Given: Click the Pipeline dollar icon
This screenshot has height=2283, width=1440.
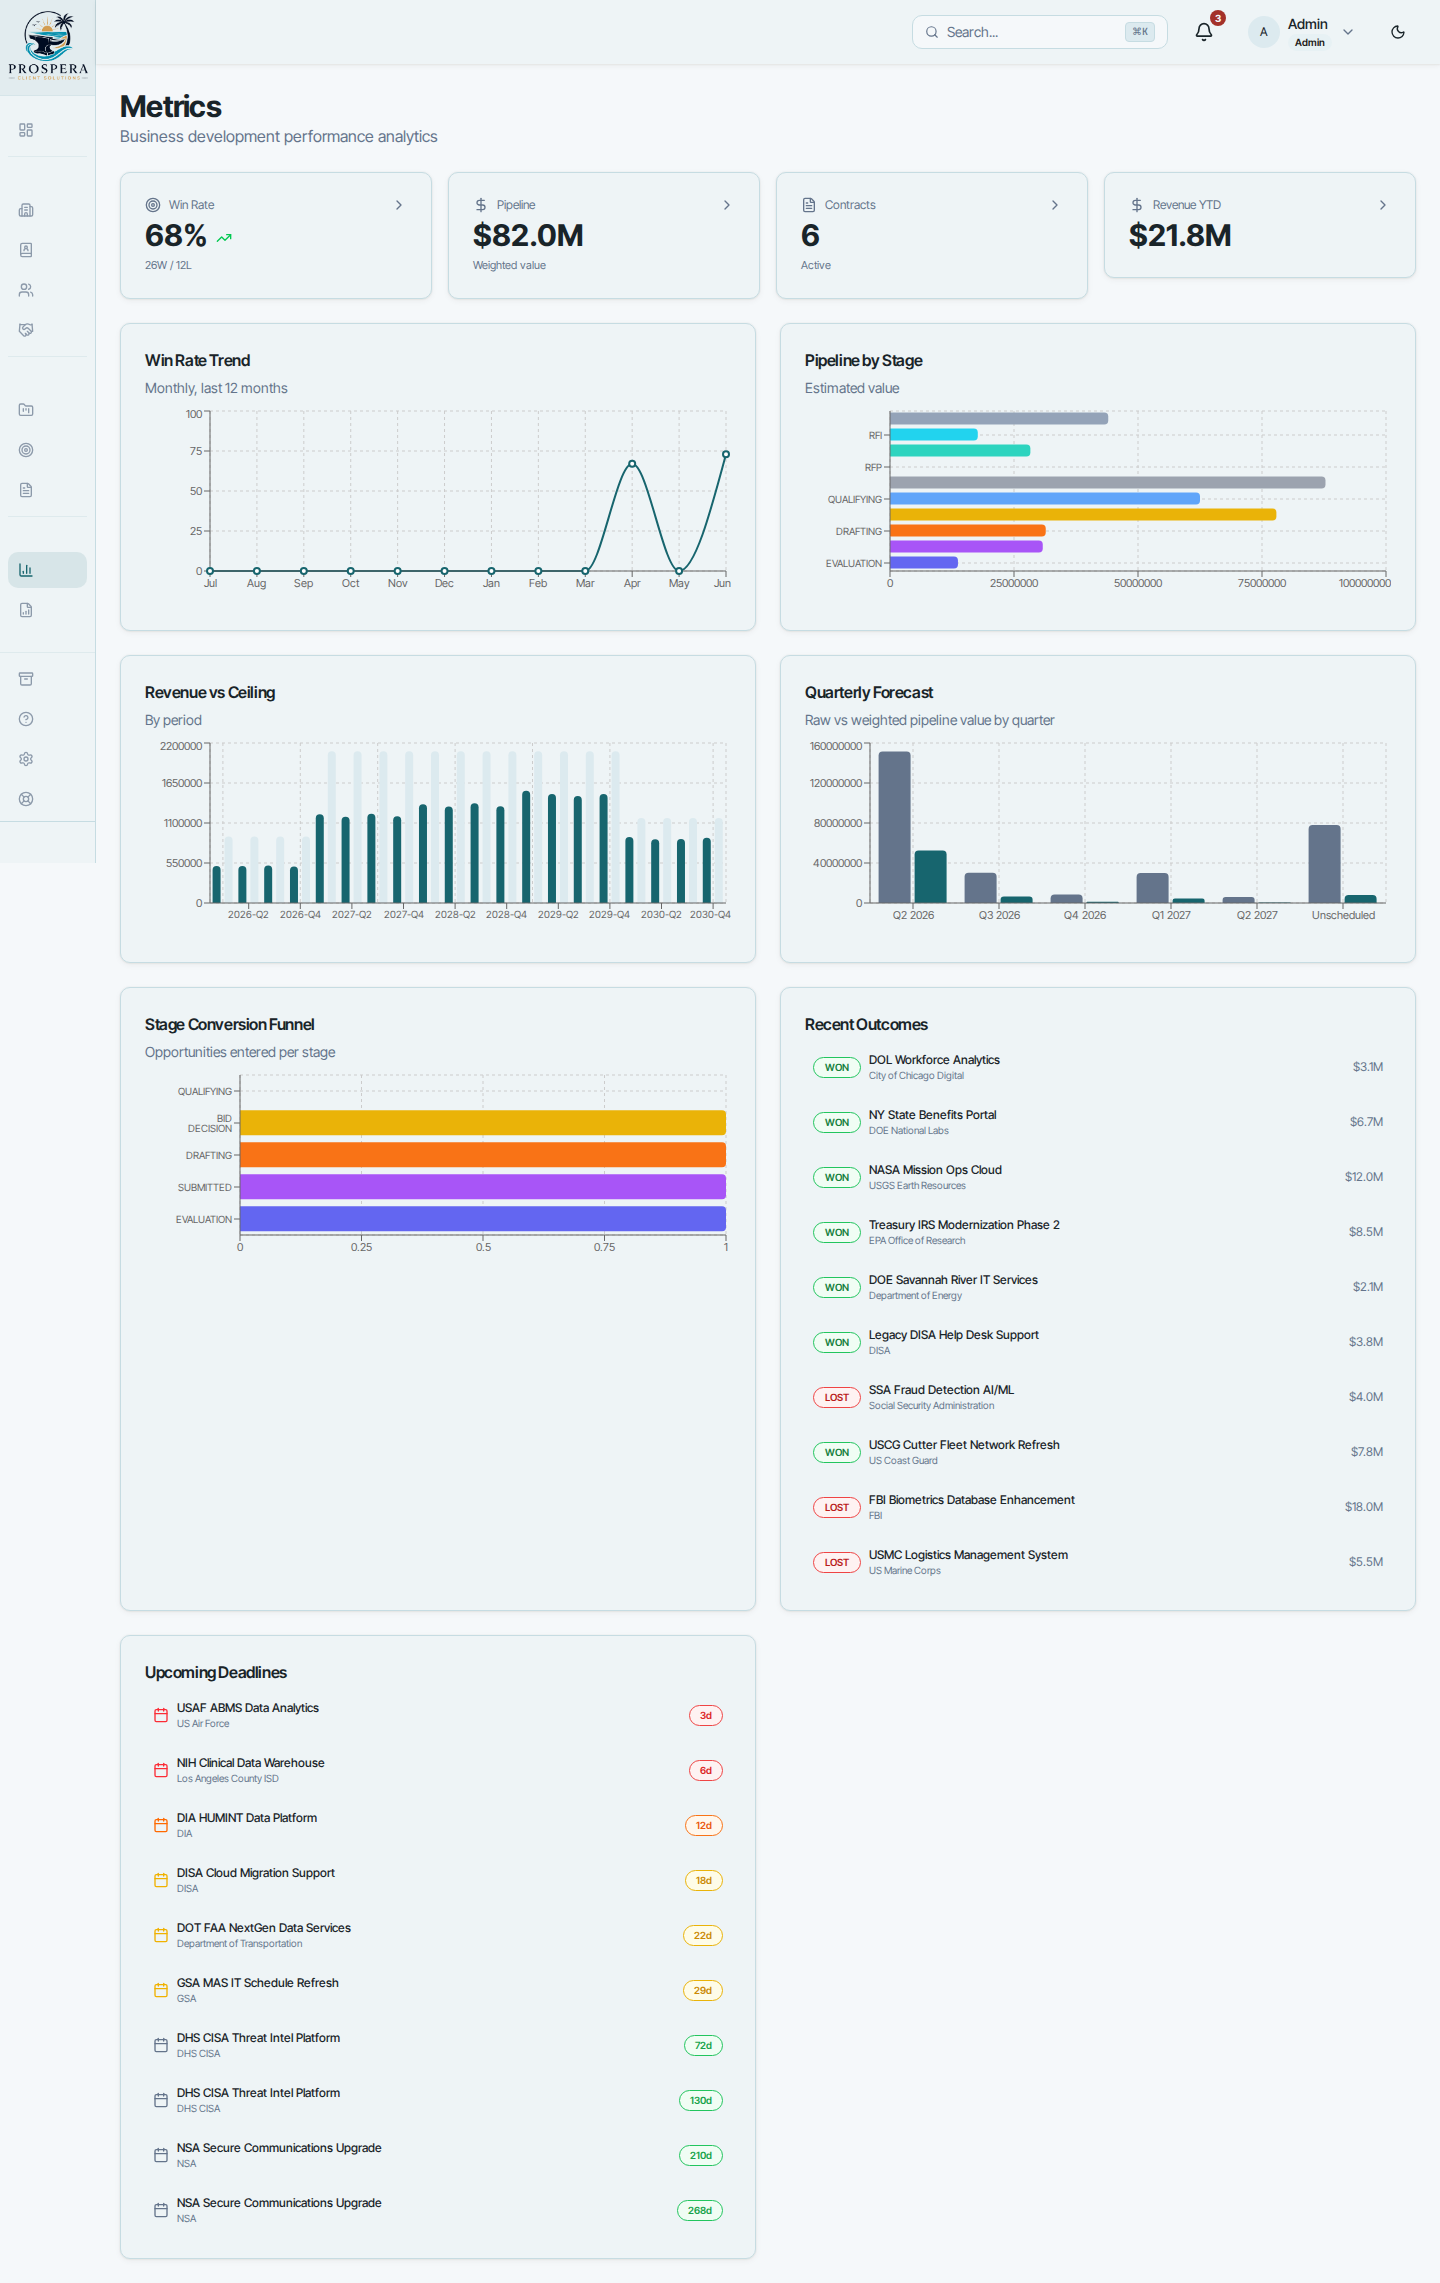Looking at the screenshot, I should (x=481, y=205).
